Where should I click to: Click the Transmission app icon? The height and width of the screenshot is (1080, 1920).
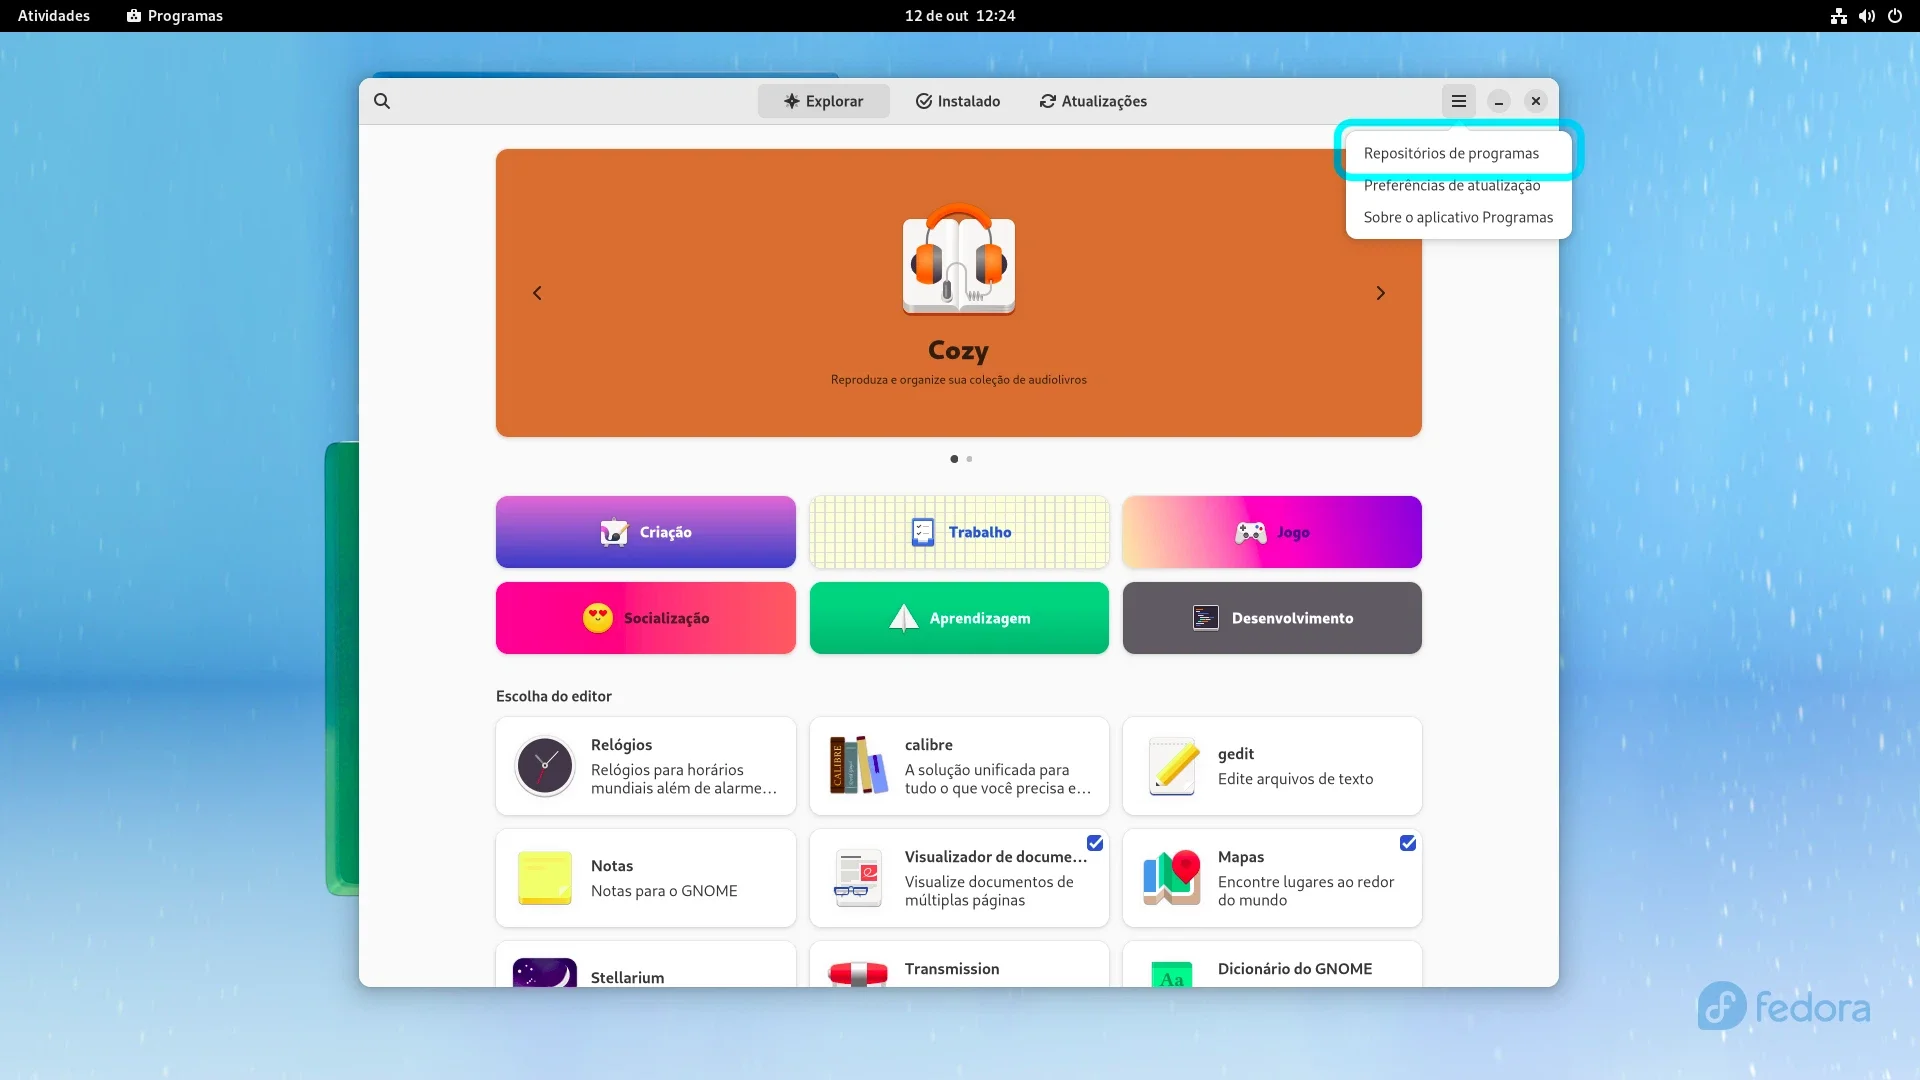pos(858,974)
